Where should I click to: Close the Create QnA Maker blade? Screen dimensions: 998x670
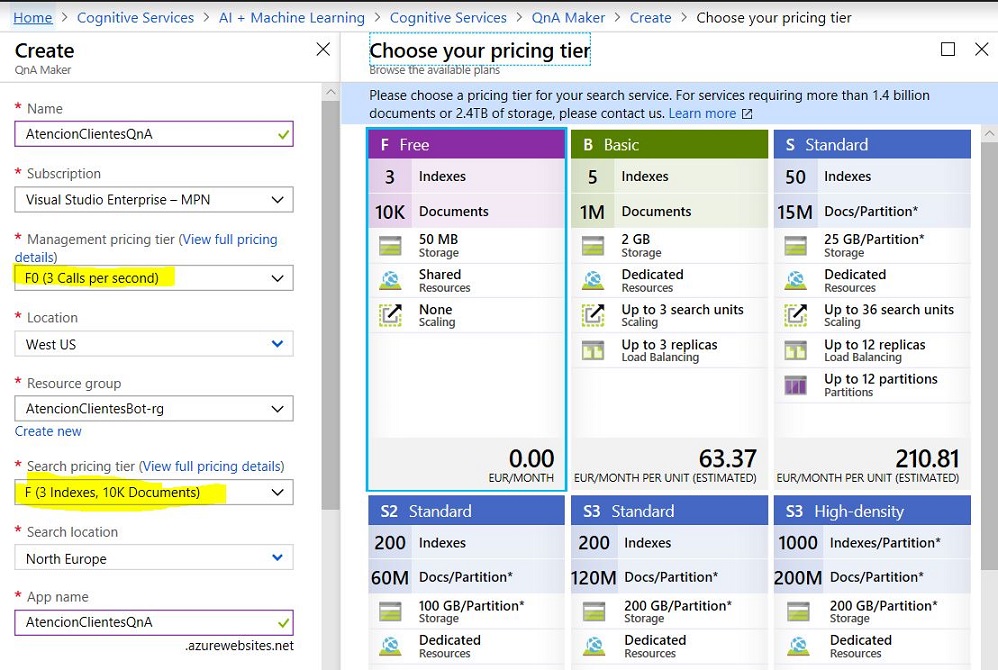(x=323, y=49)
